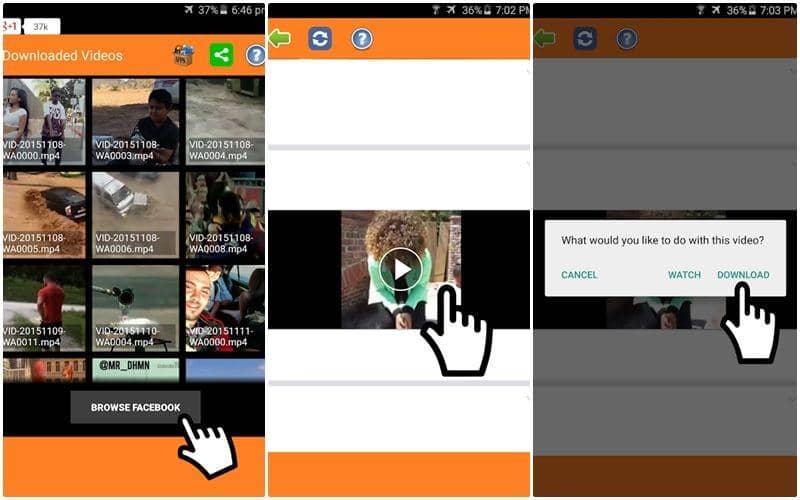Dismiss dialog with CANCEL
The height and width of the screenshot is (500, 800).
click(x=579, y=275)
